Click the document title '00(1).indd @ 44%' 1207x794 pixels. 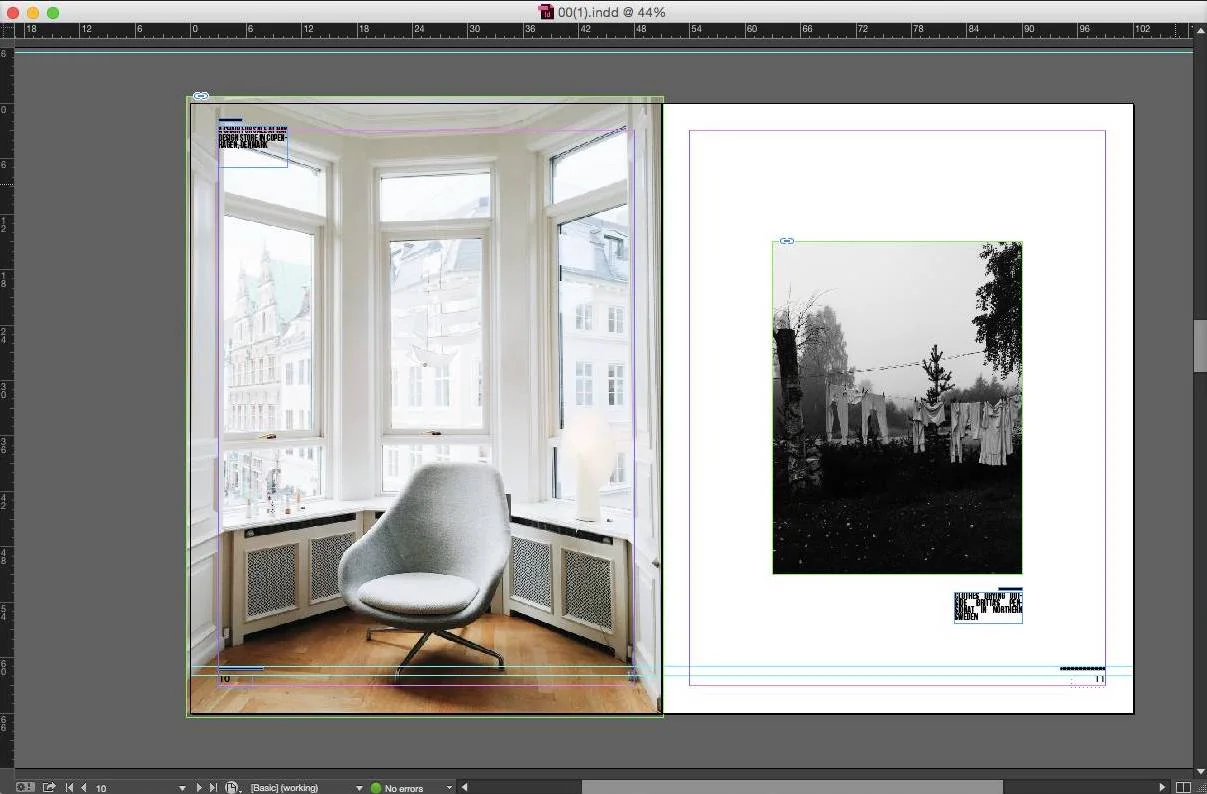point(612,12)
